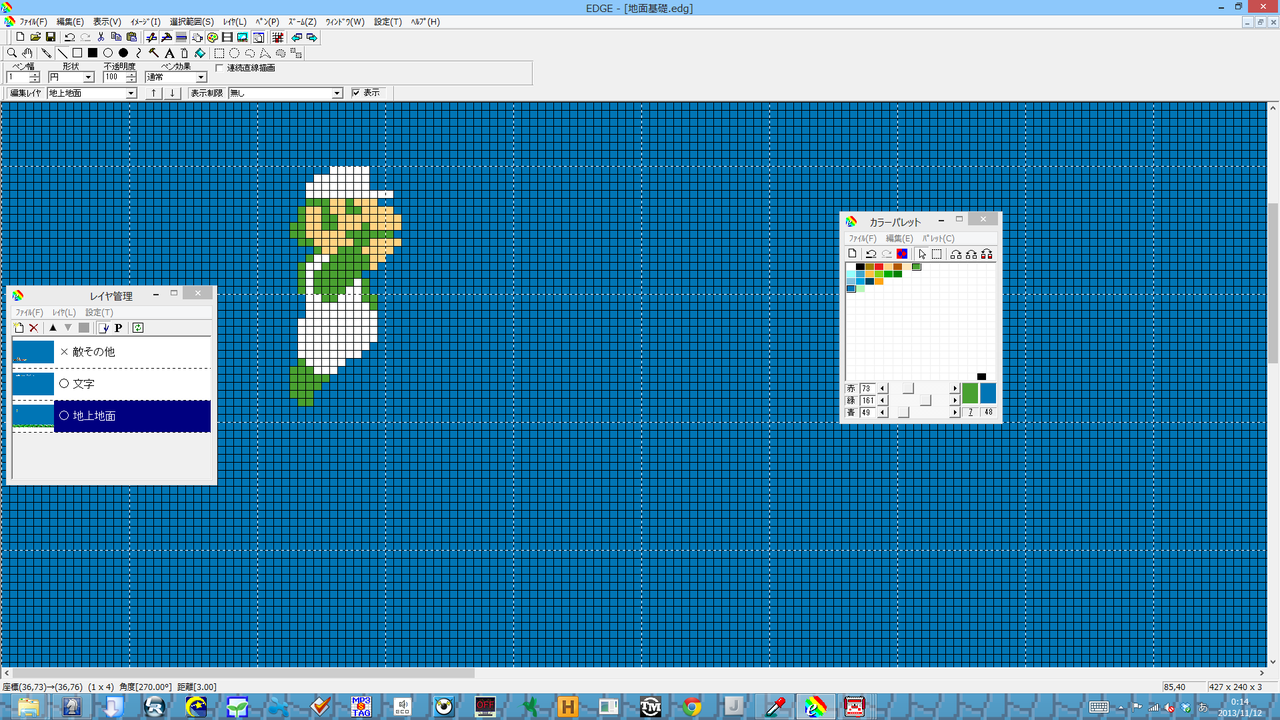Open a file with the folder icon
The height and width of the screenshot is (720, 1280).
(x=35, y=37)
